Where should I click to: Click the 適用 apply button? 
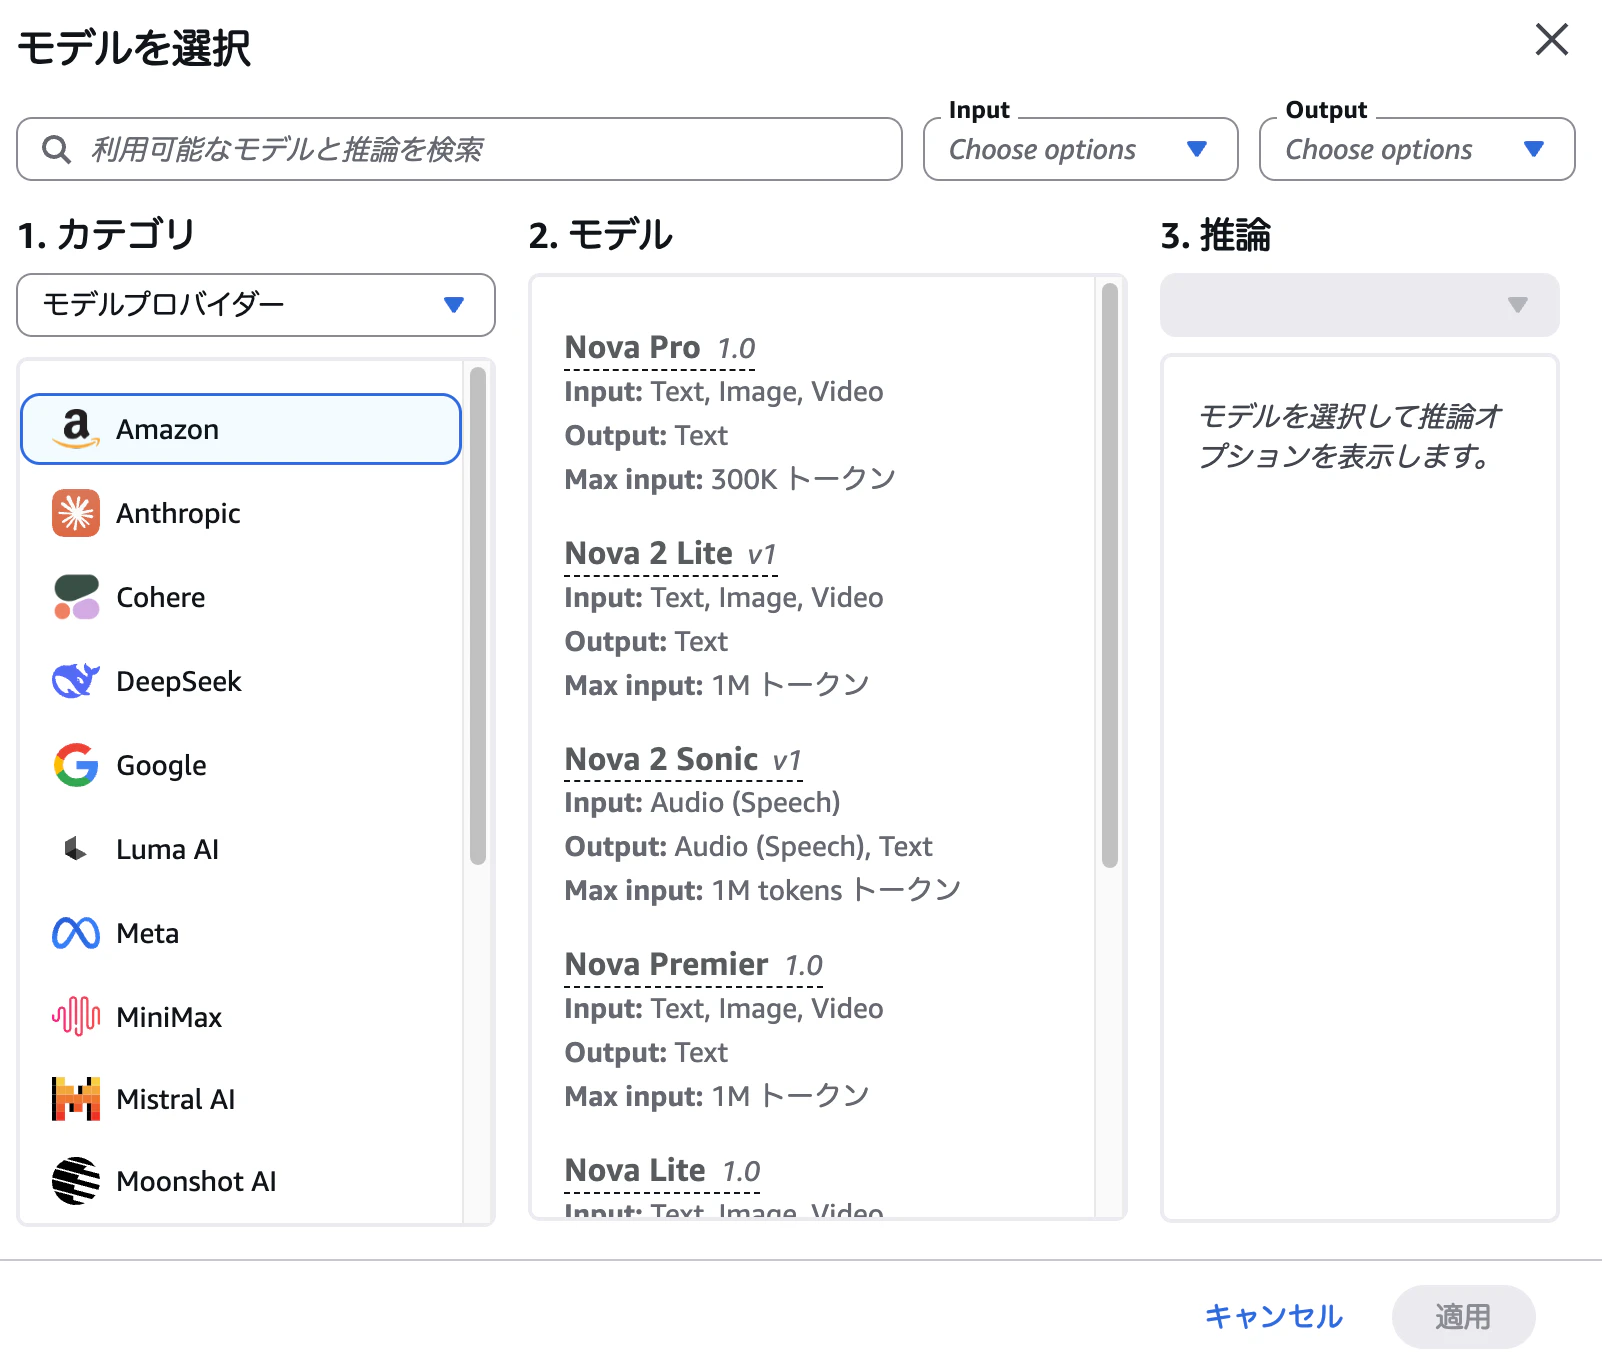(1464, 1316)
